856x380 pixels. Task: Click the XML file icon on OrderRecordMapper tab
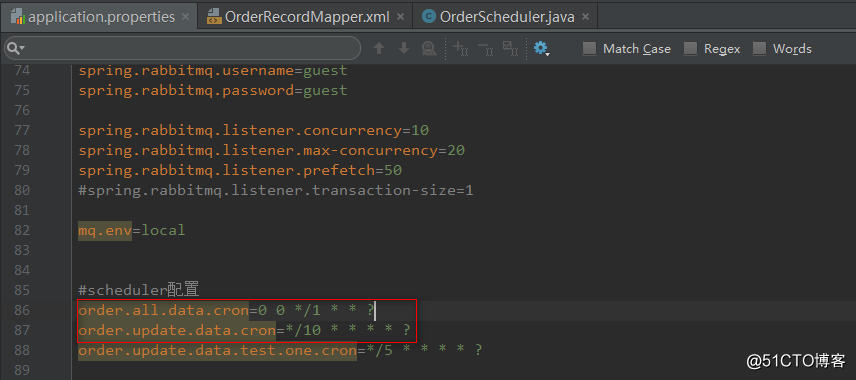214,17
